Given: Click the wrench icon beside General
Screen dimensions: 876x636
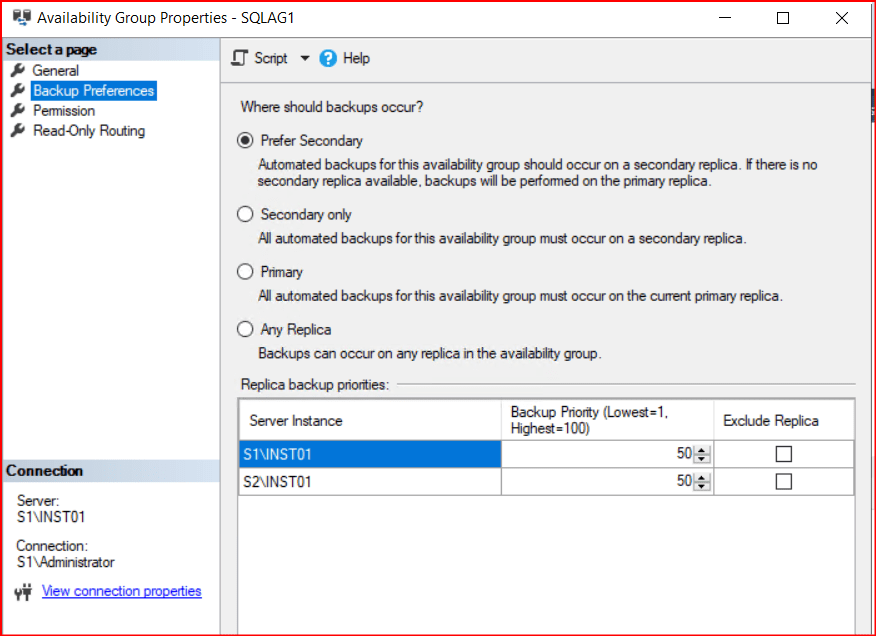Looking at the screenshot, I should click(17, 70).
